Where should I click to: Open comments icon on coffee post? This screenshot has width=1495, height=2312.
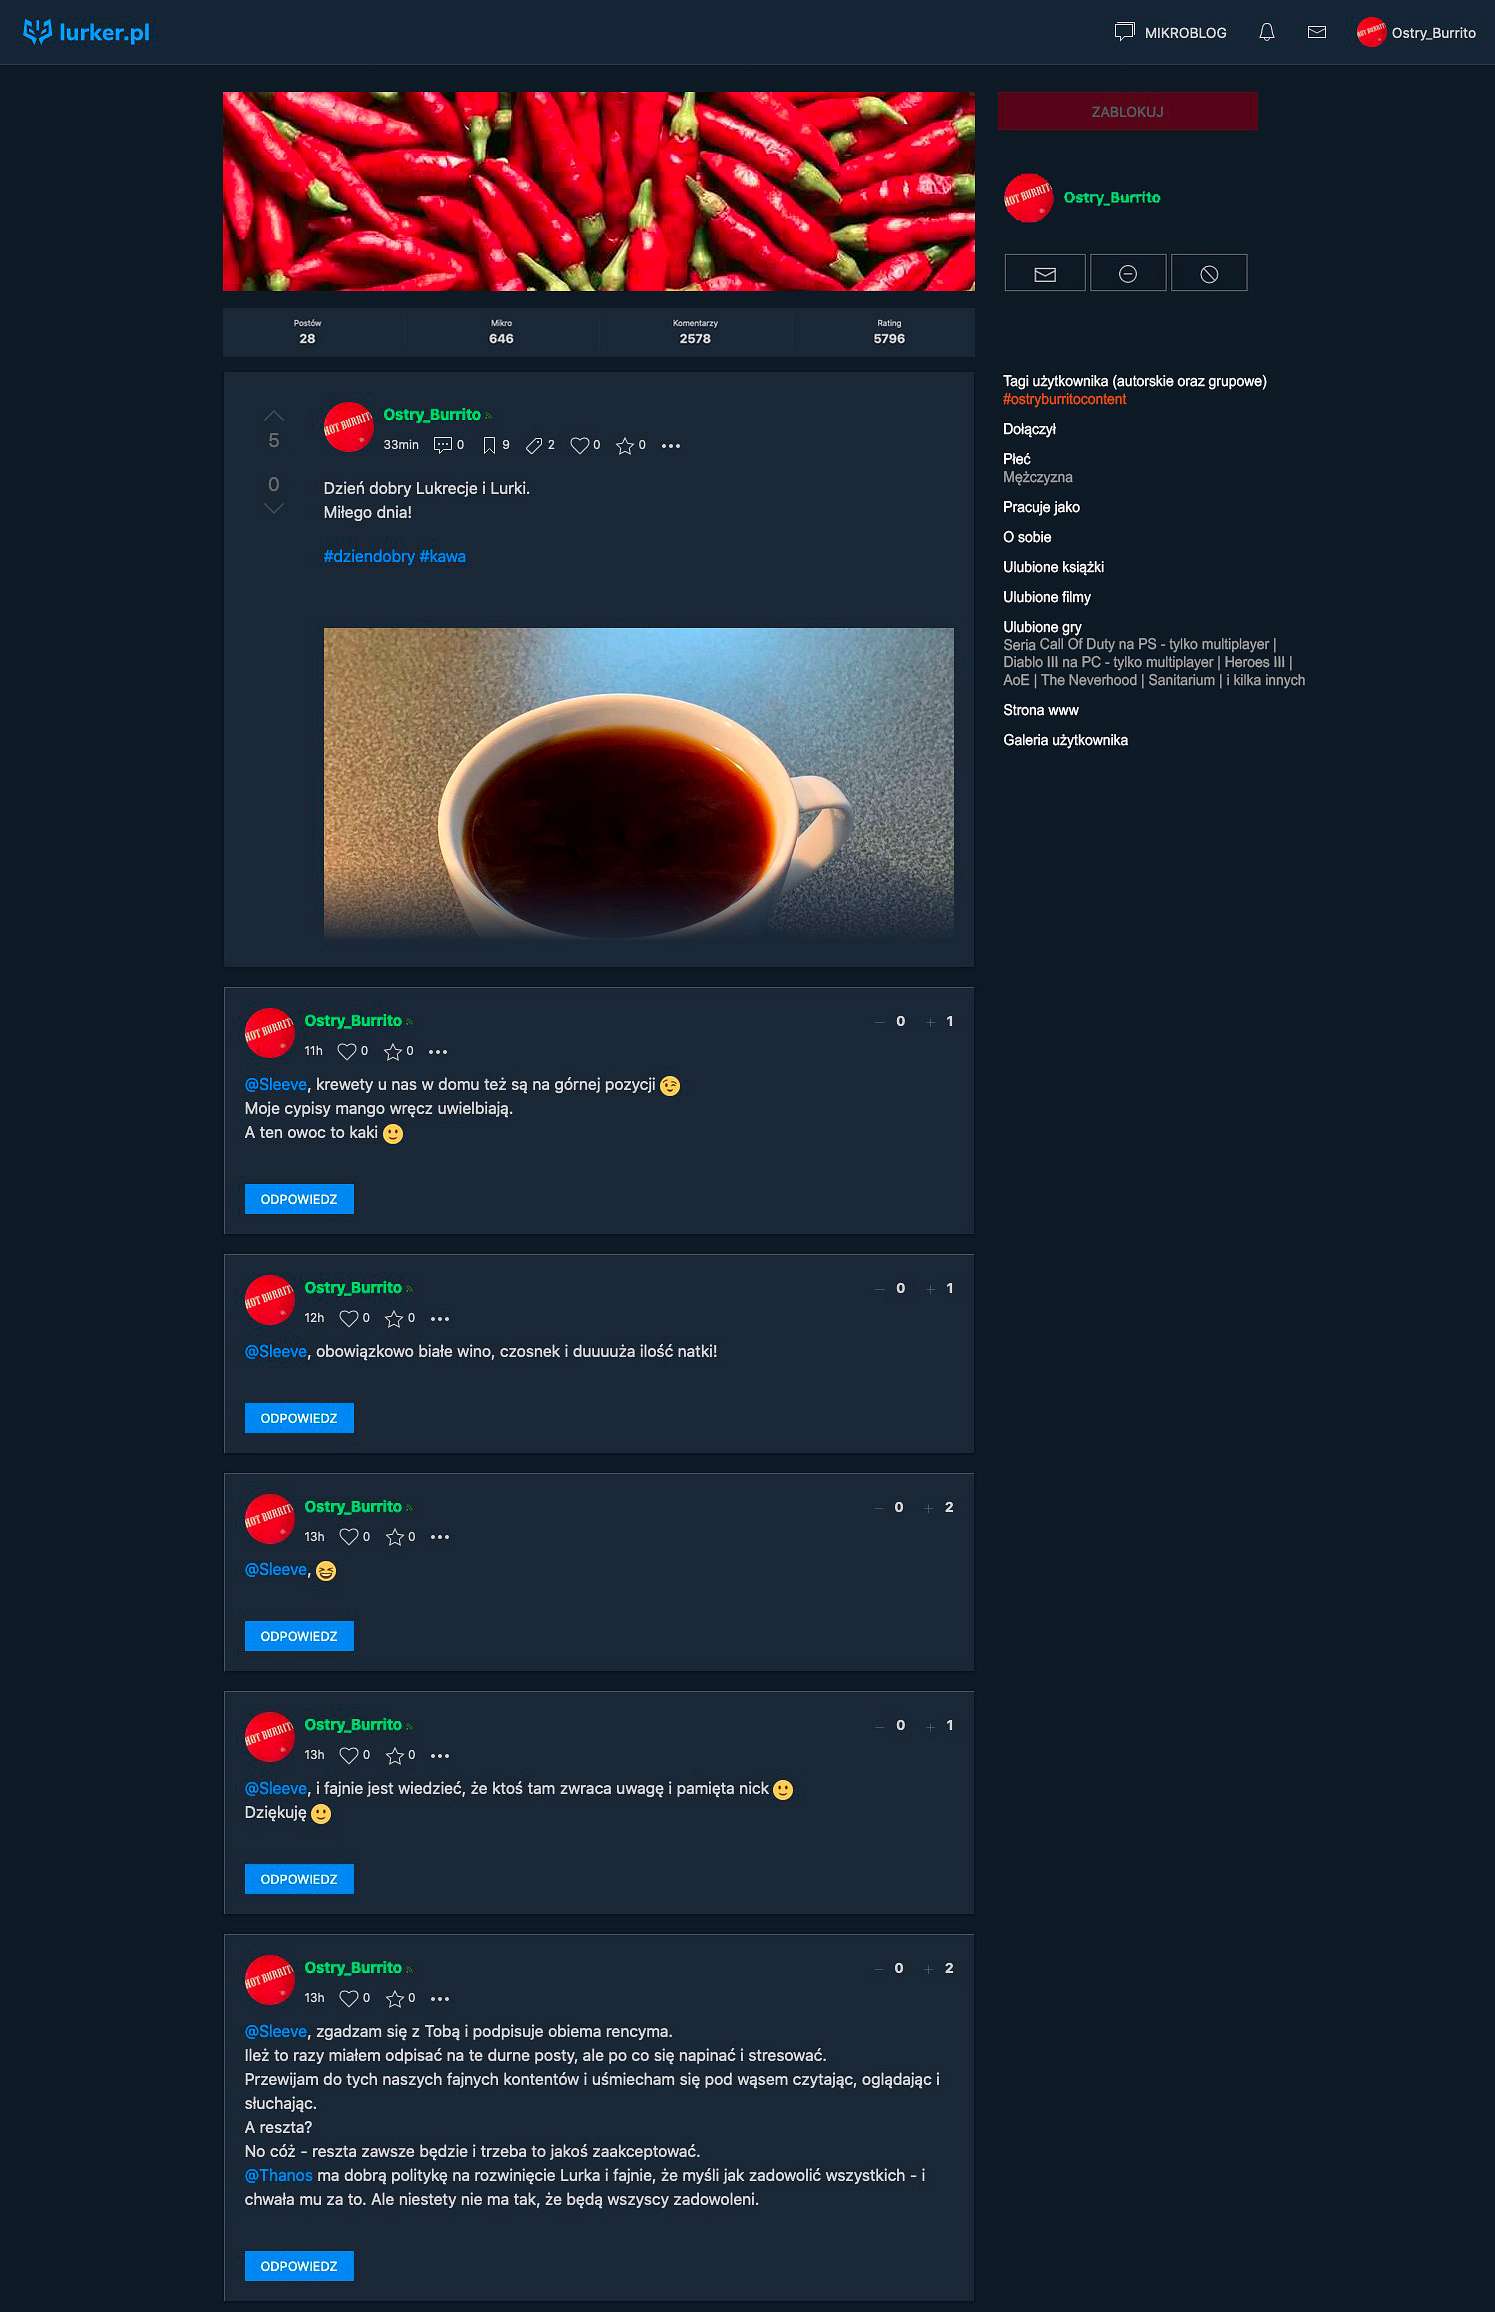click(442, 445)
